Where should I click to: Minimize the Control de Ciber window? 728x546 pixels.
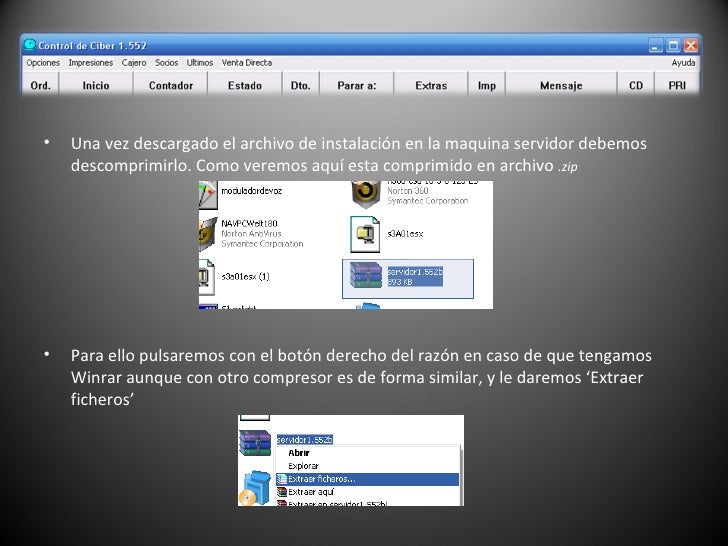click(656, 46)
